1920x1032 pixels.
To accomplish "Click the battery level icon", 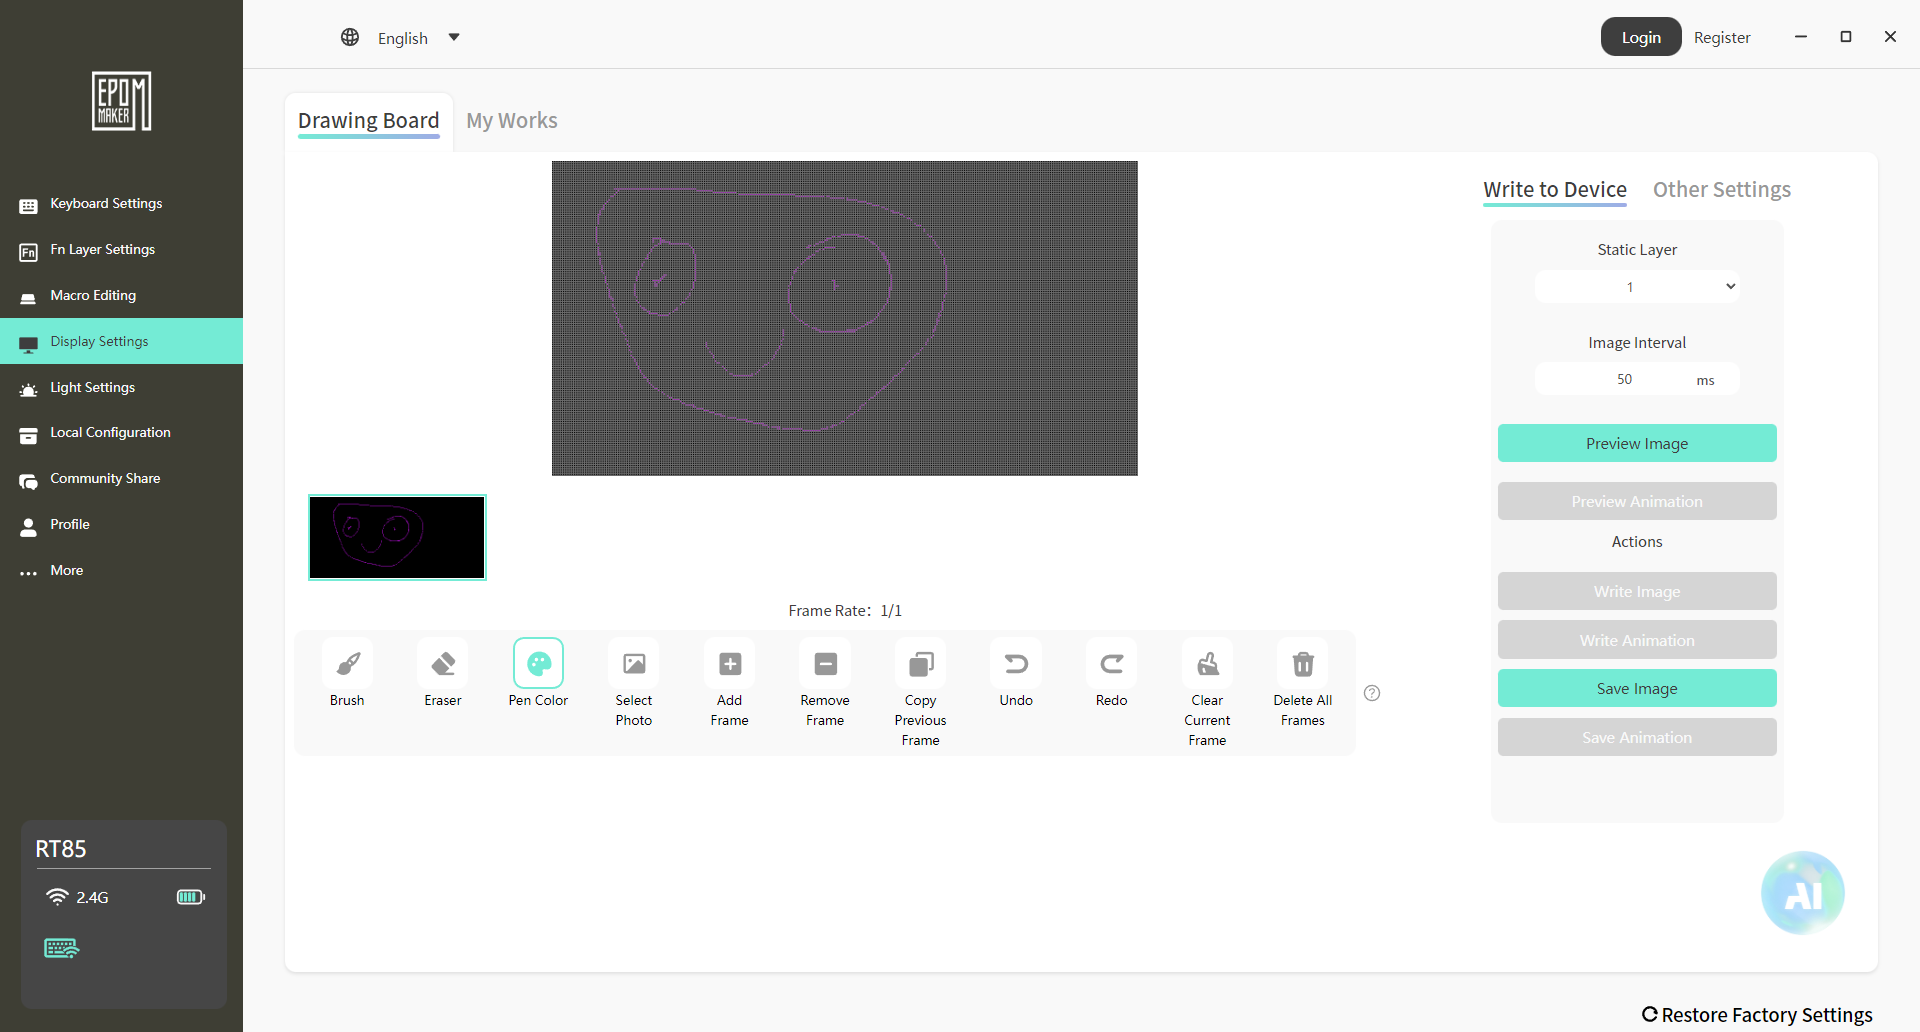I will click(x=191, y=897).
